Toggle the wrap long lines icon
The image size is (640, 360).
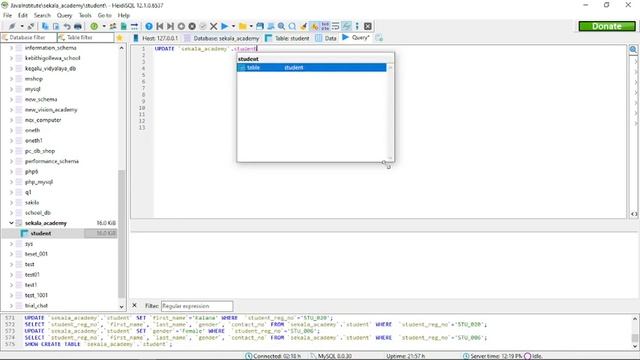click(x=336, y=26)
